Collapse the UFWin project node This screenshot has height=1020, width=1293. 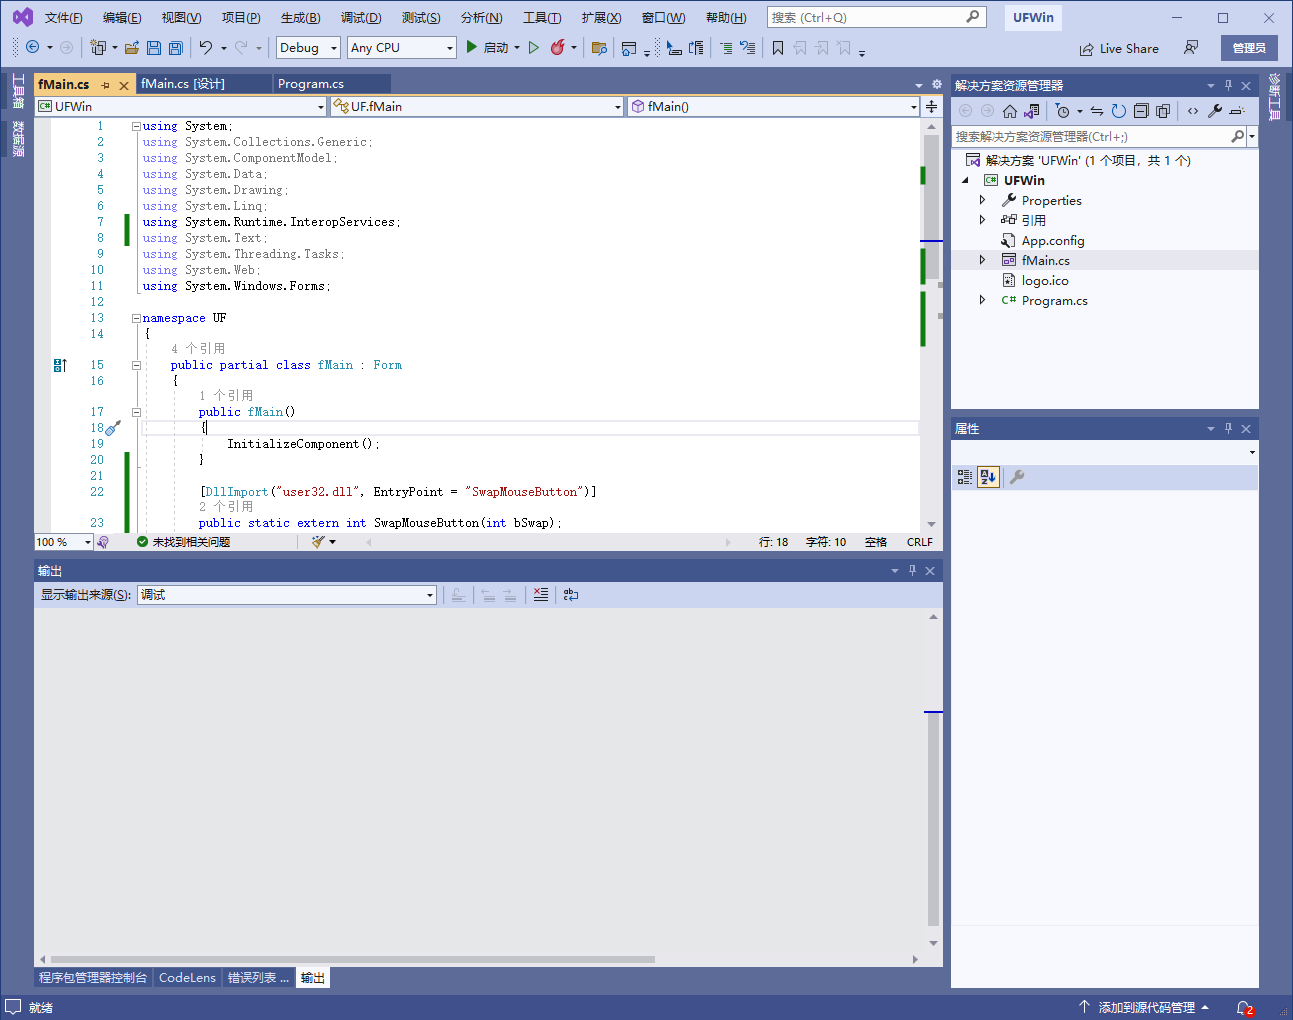[x=965, y=180]
